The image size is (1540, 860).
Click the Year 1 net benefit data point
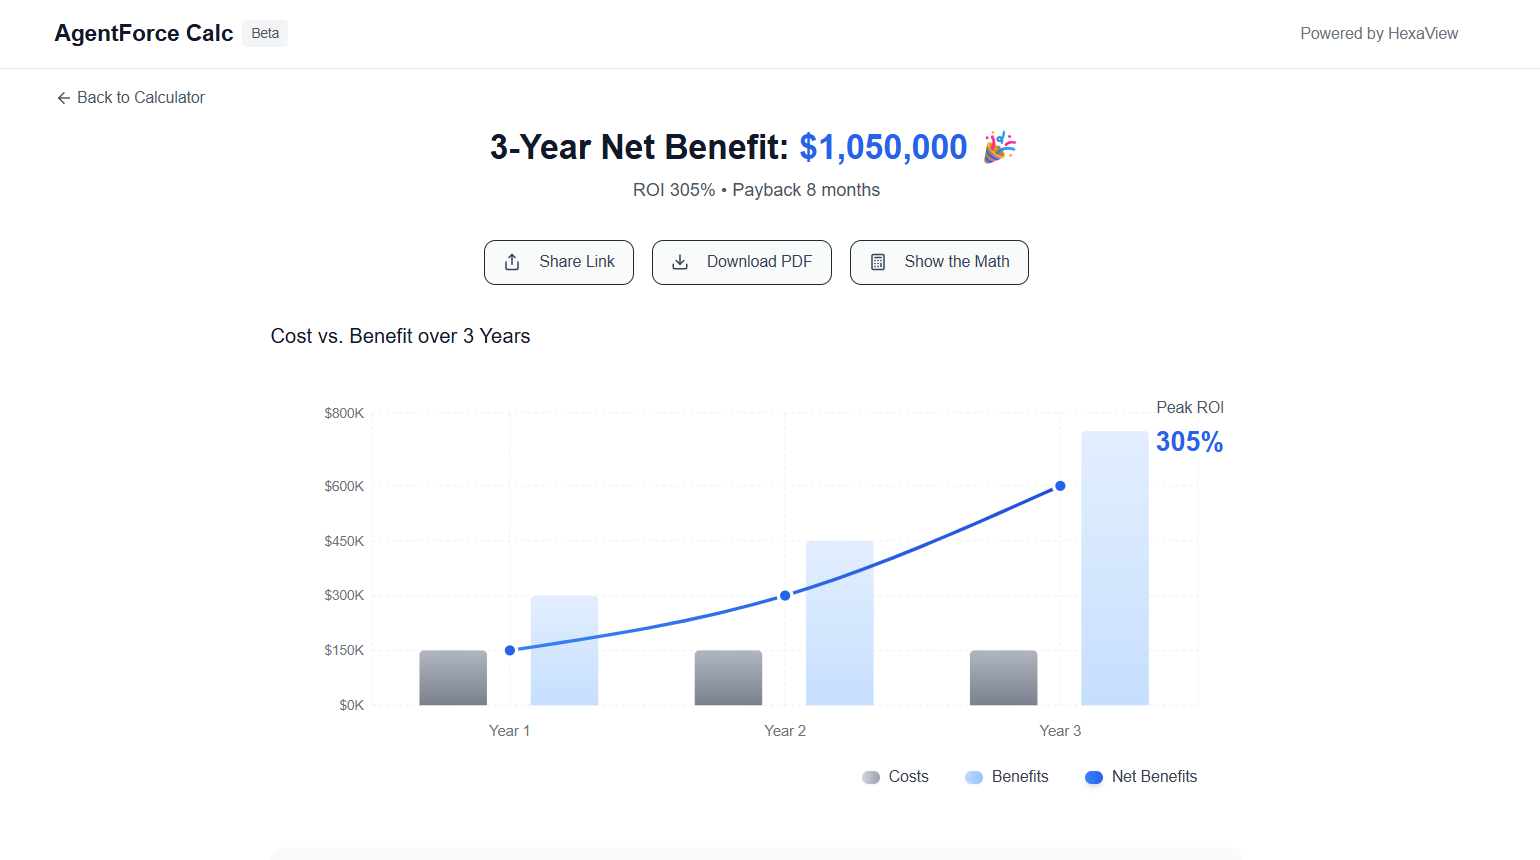coord(510,650)
